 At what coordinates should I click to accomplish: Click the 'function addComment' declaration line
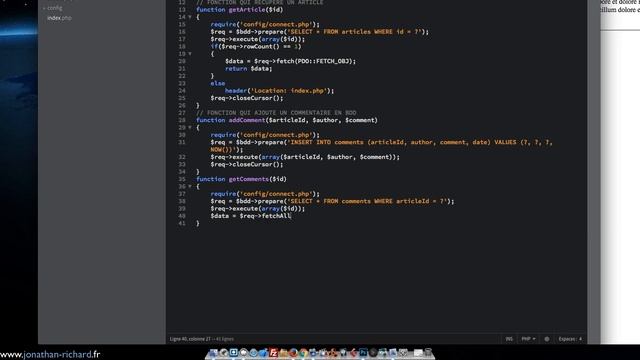click(287, 120)
